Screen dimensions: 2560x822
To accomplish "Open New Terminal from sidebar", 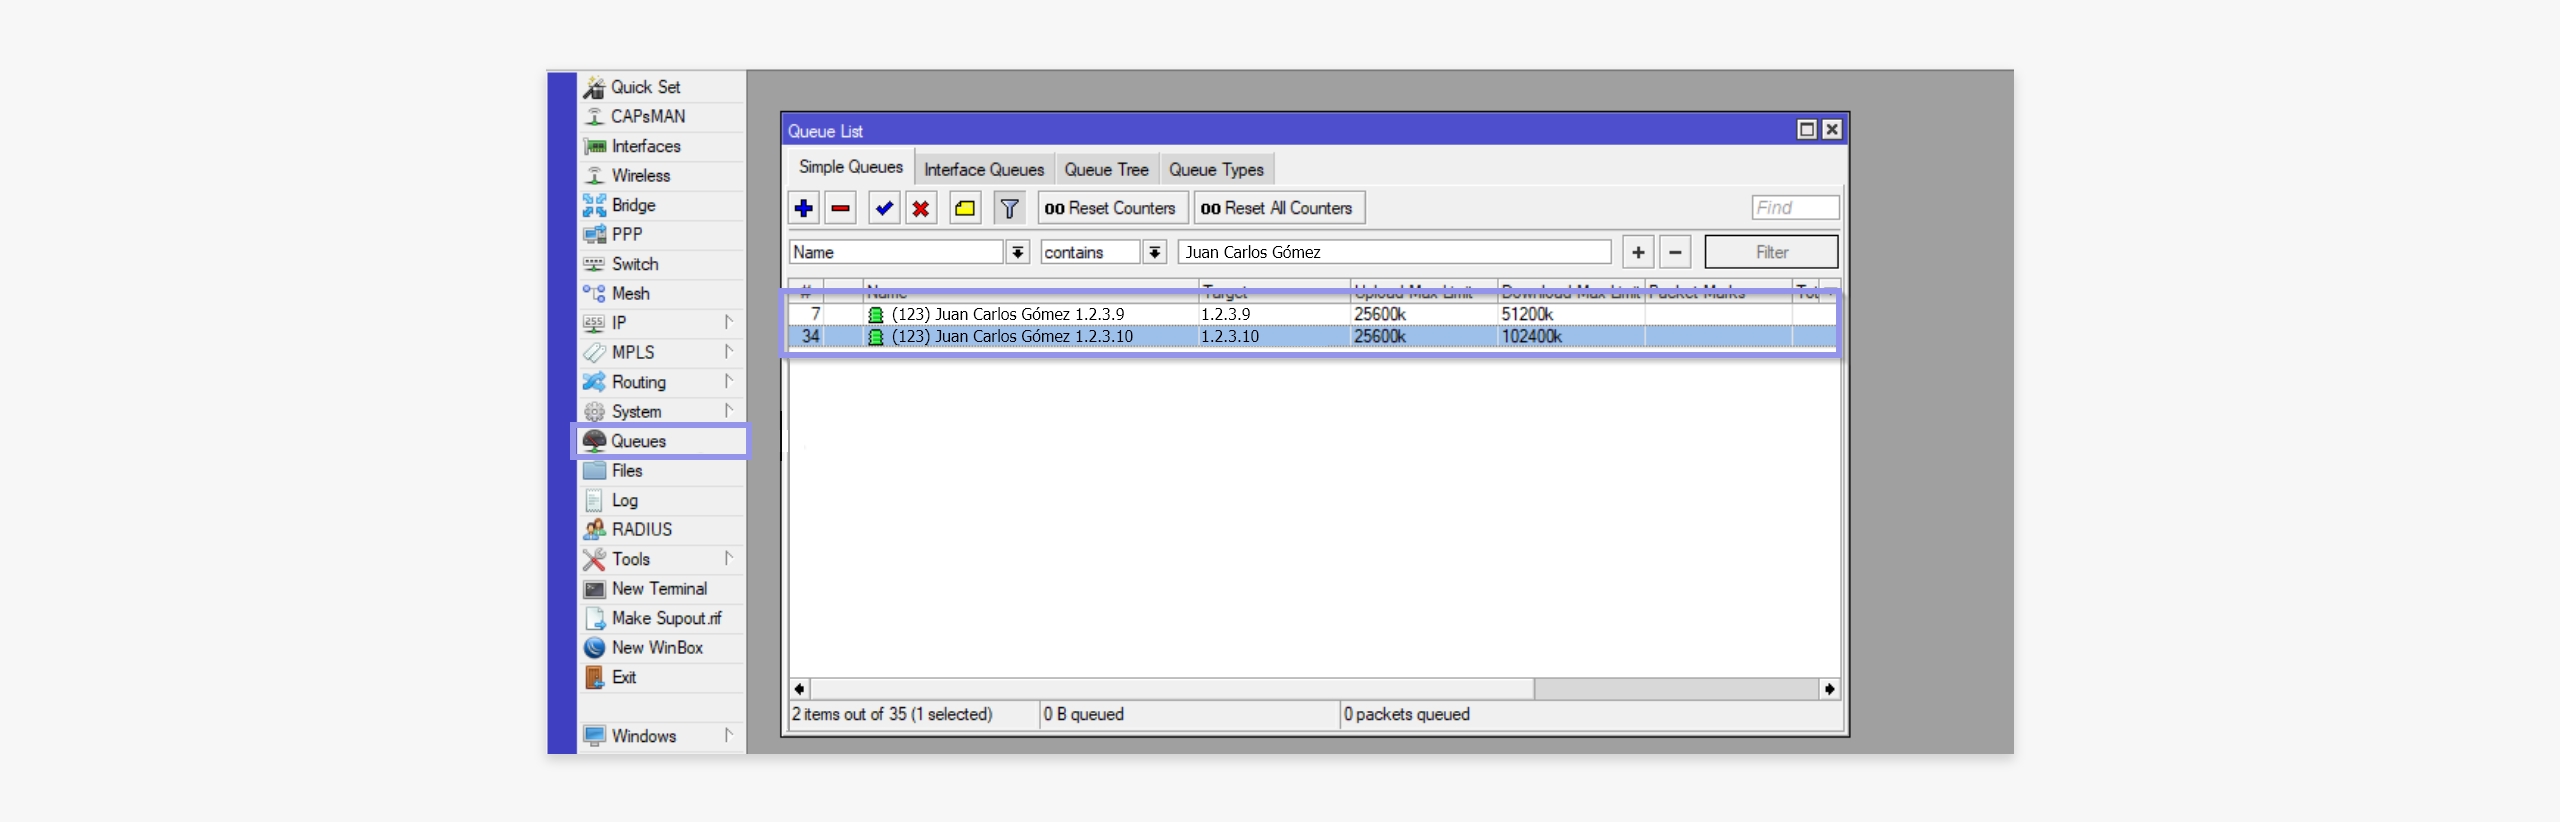I will click(x=658, y=588).
